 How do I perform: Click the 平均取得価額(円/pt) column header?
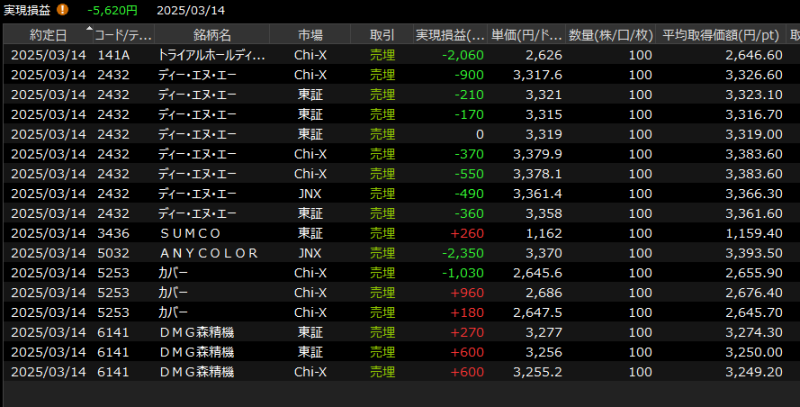coord(721,35)
